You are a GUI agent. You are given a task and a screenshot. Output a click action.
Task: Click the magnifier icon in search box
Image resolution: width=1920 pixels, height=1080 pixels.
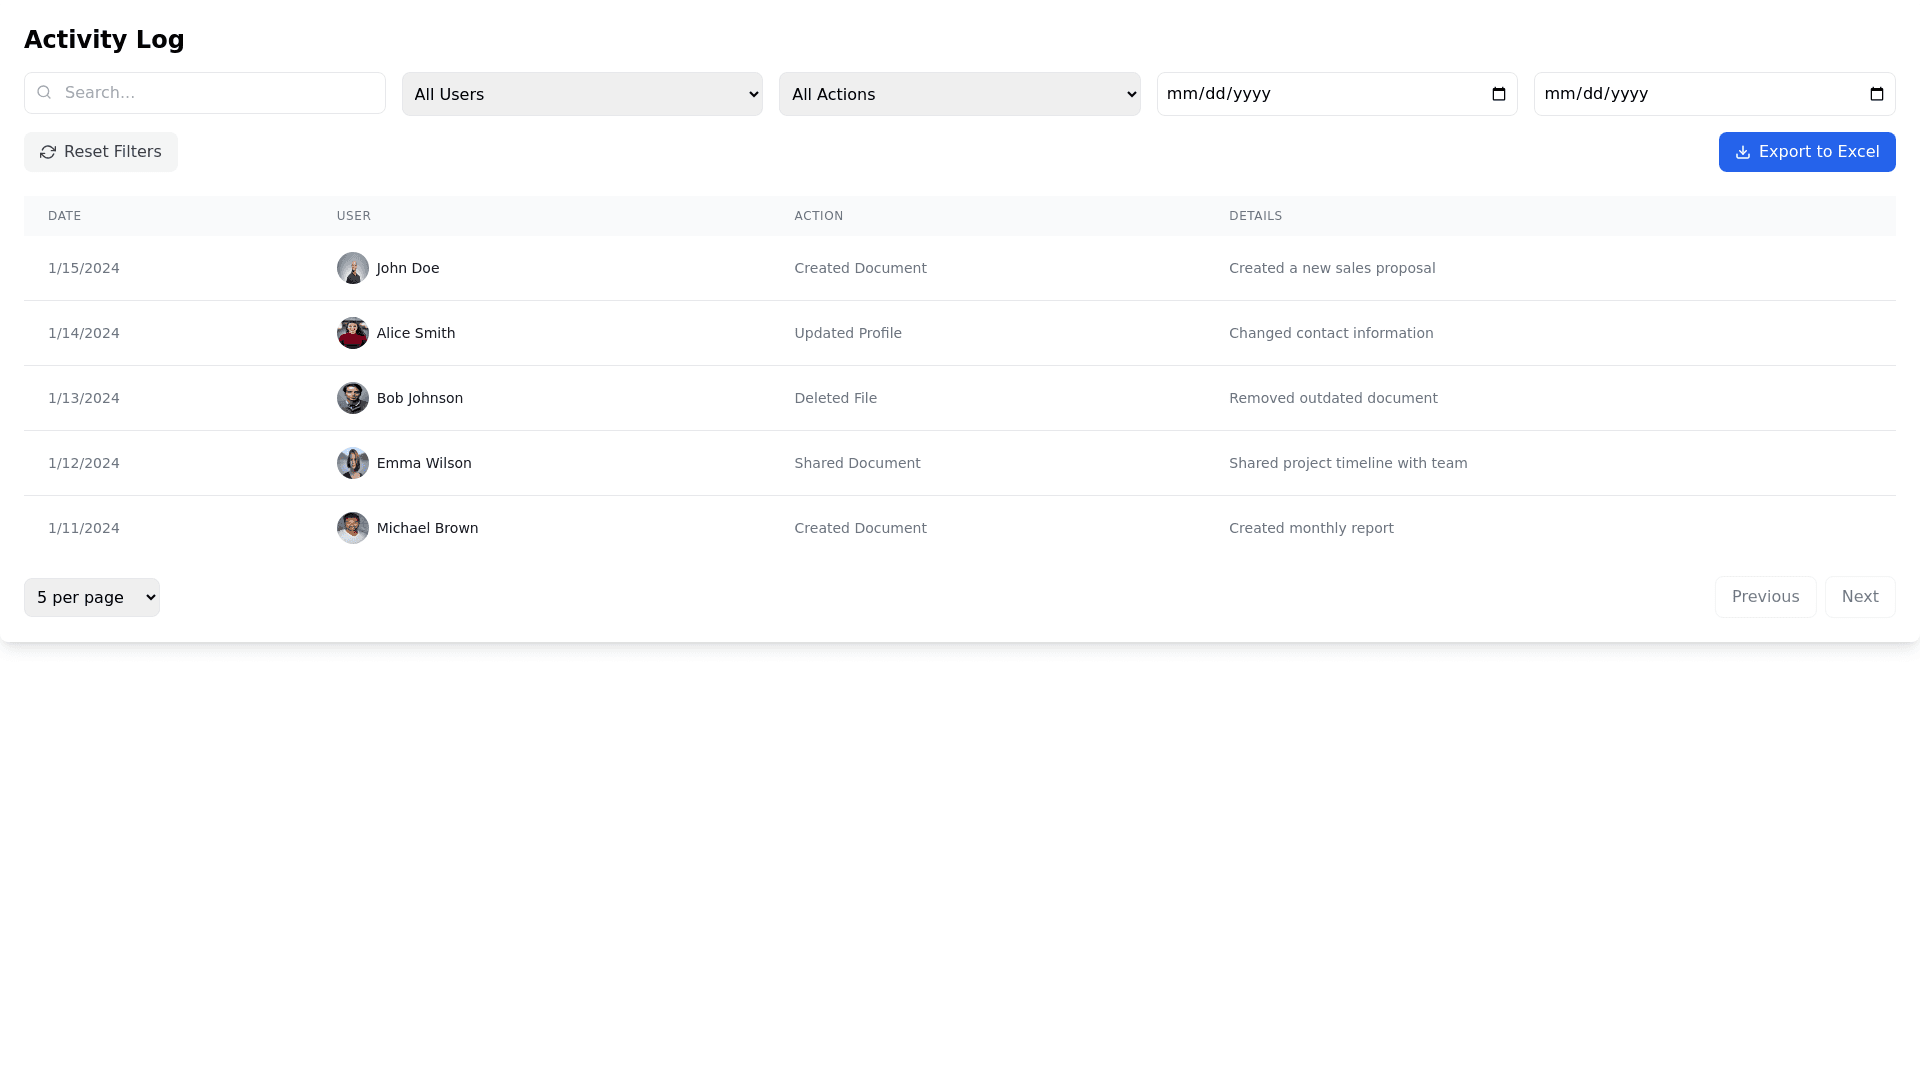pyautogui.click(x=44, y=93)
